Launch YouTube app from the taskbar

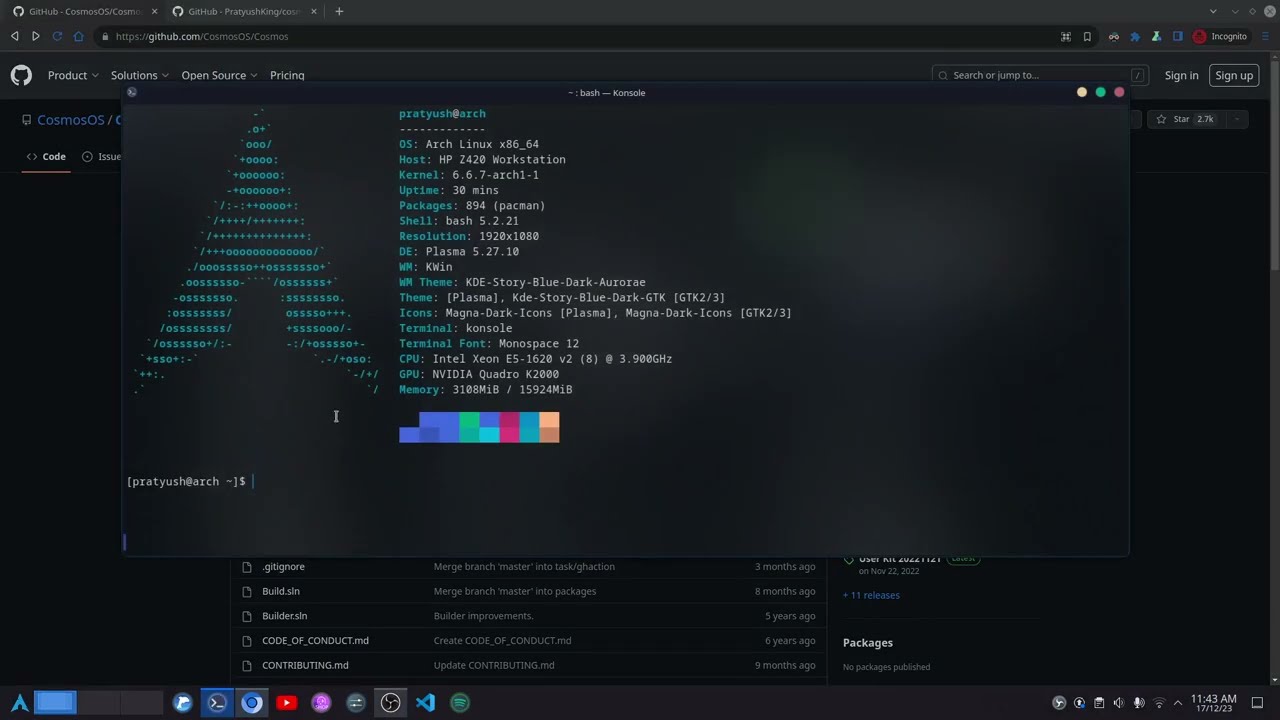[287, 702]
